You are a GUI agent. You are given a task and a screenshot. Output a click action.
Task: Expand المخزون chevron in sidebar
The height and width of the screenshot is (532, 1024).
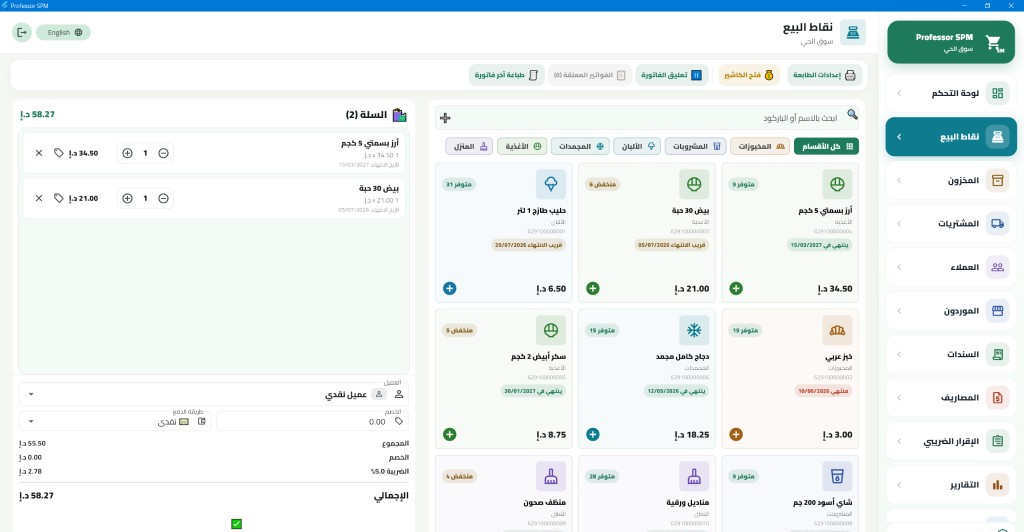[899, 180]
